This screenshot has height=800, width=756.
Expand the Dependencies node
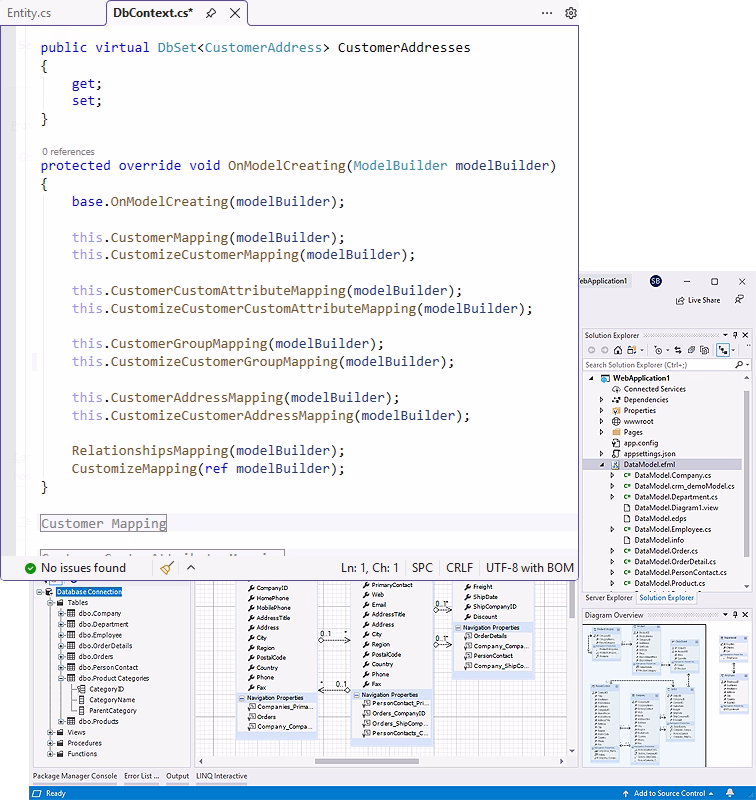tap(602, 400)
